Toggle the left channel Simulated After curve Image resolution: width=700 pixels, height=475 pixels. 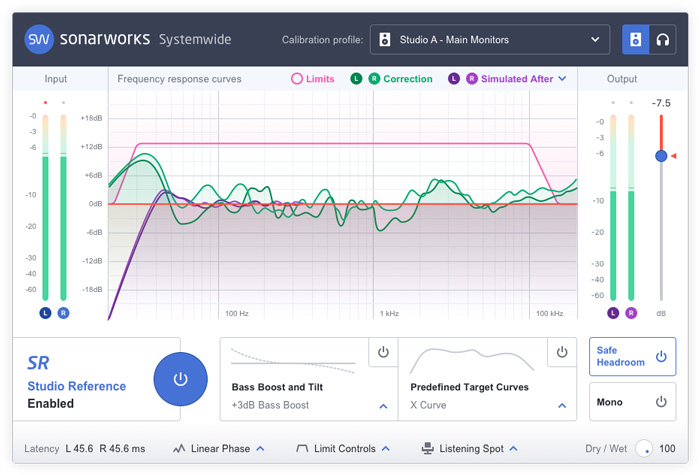(454, 79)
